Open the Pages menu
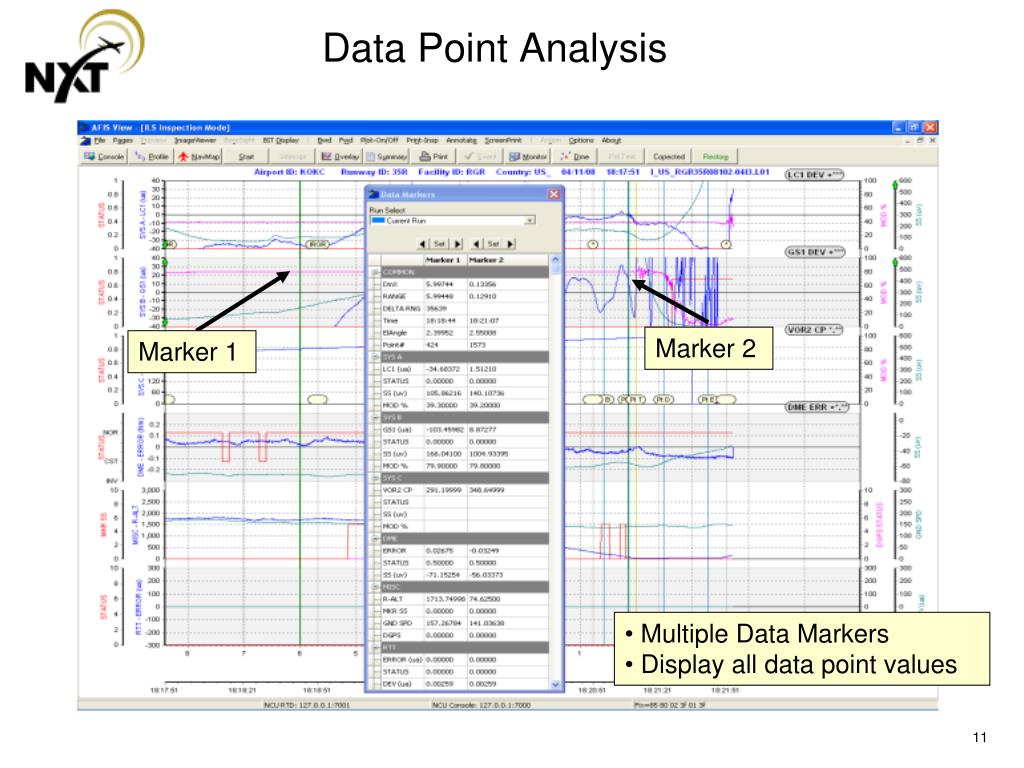 pos(122,140)
